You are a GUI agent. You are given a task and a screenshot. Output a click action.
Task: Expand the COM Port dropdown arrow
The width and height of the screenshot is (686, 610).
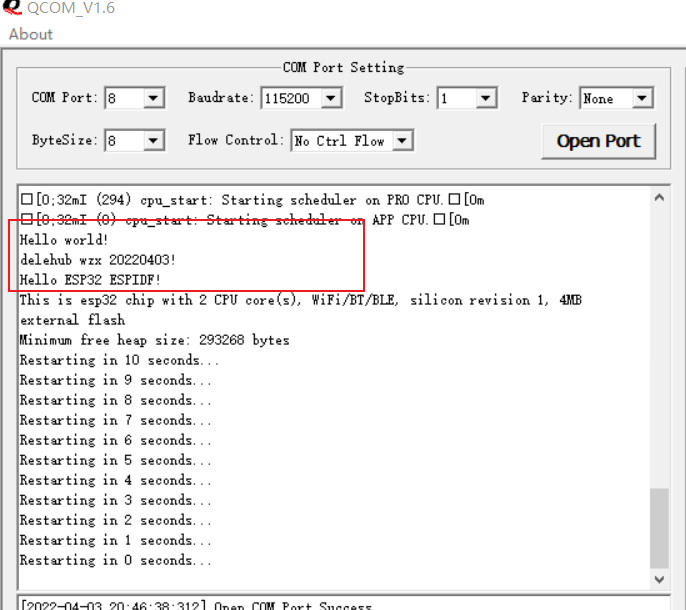(153, 98)
